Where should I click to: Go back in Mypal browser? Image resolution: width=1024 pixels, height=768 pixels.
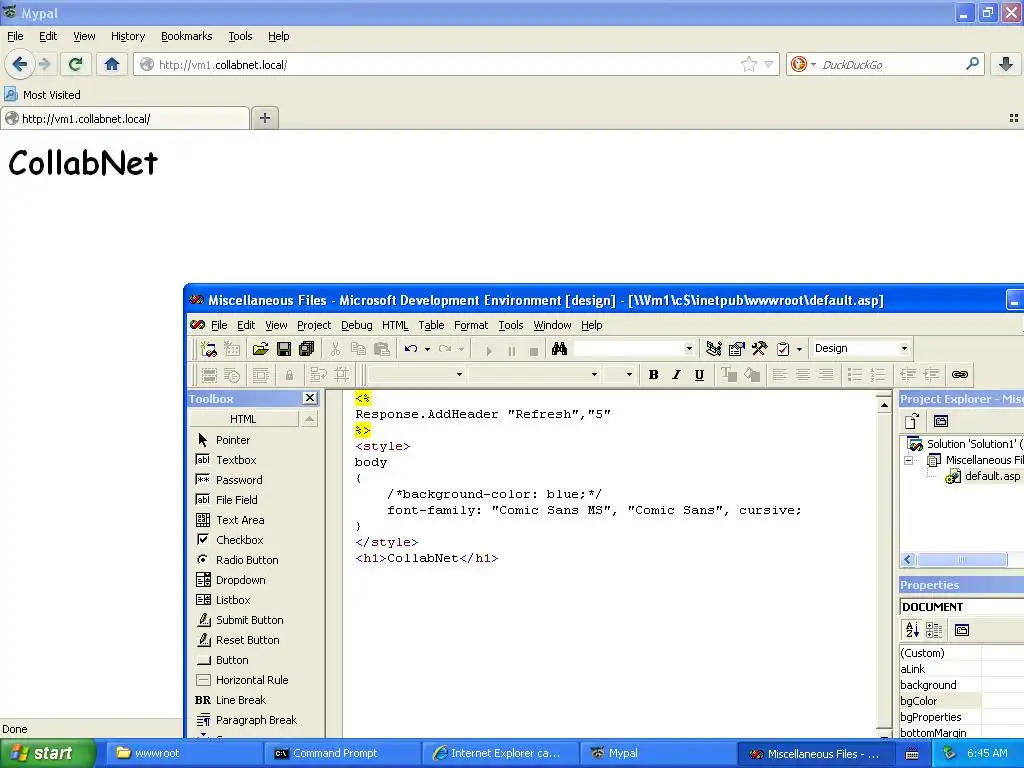[x=20, y=64]
